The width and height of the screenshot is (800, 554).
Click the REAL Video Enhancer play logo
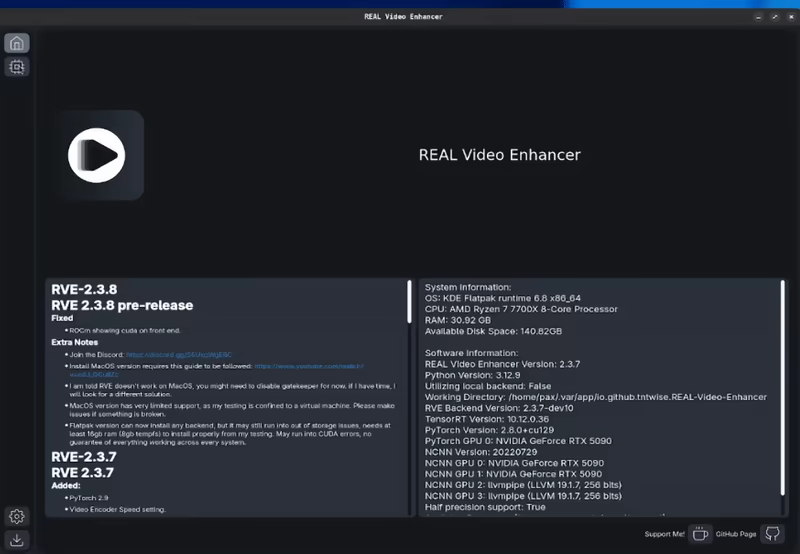(97, 155)
